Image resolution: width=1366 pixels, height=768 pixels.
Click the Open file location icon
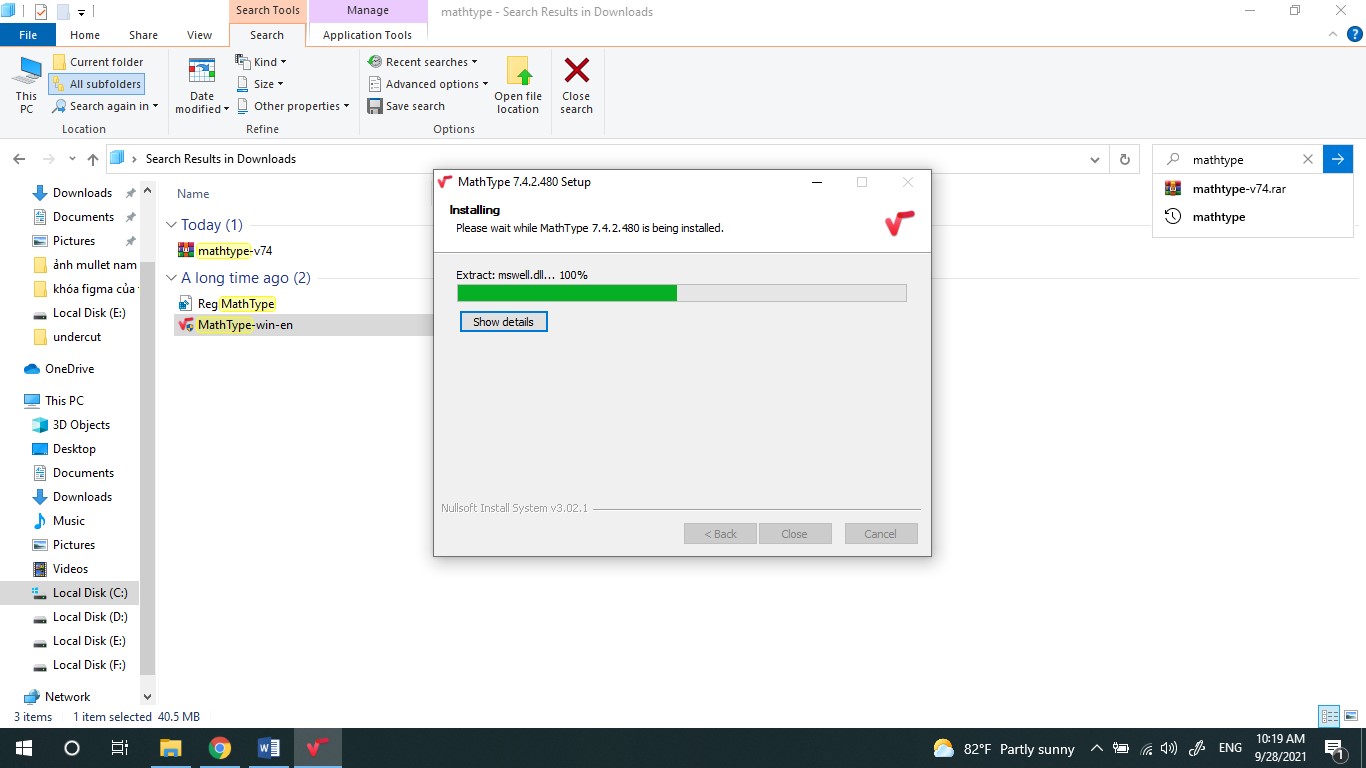coord(518,73)
